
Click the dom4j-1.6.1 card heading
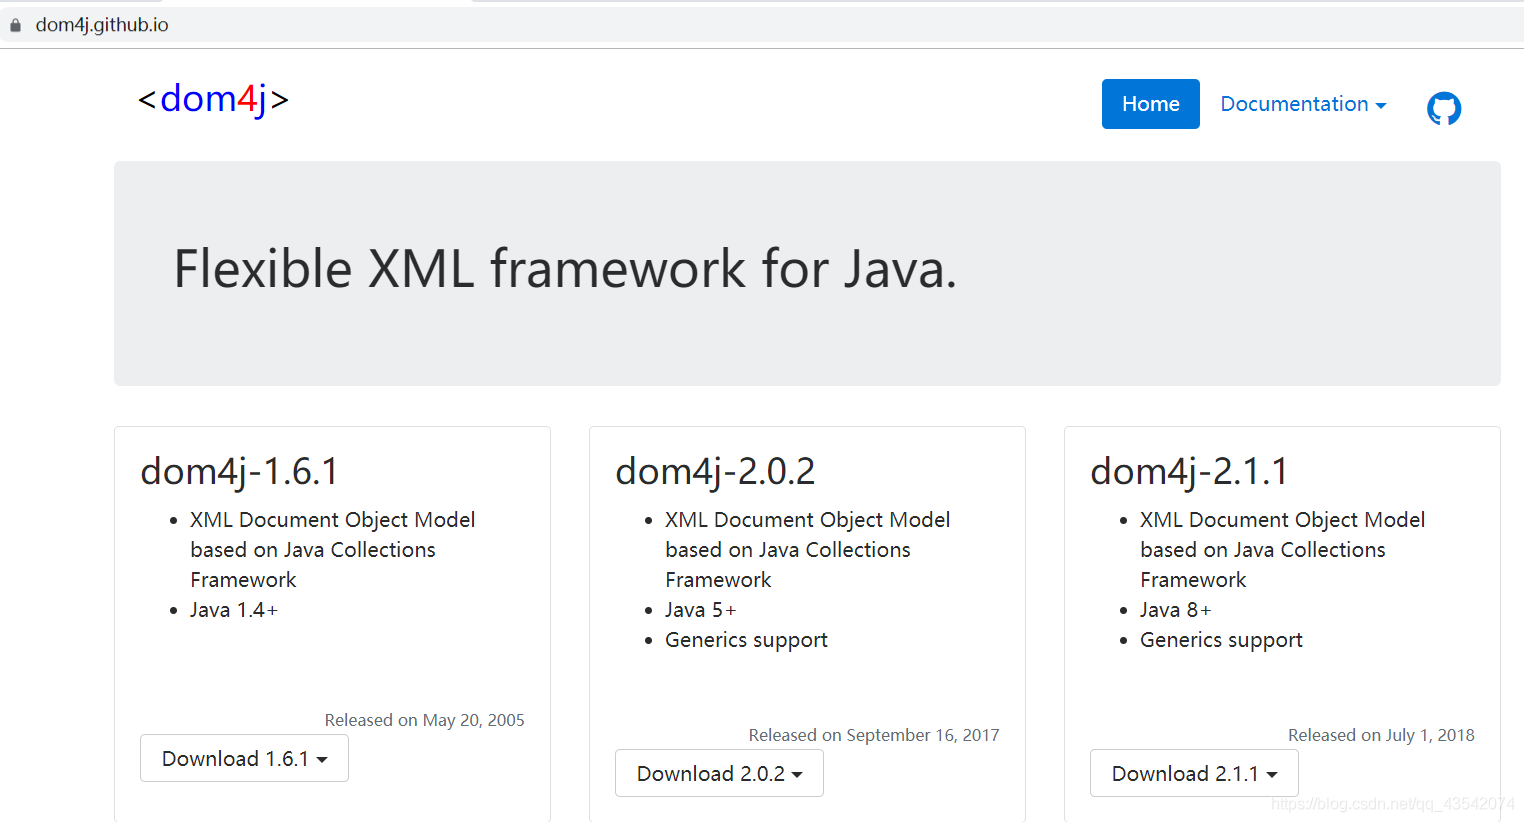click(x=239, y=471)
